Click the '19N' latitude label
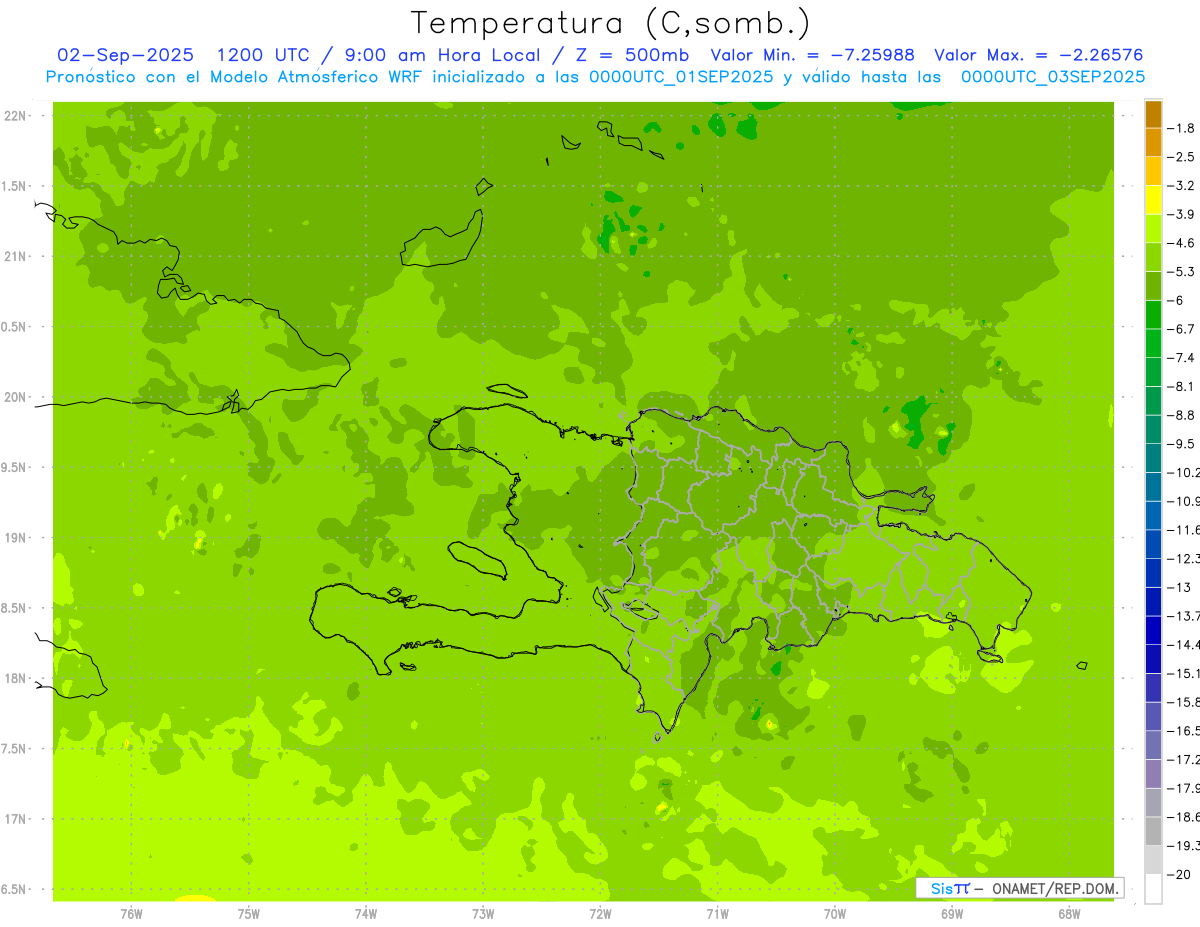 [16, 538]
